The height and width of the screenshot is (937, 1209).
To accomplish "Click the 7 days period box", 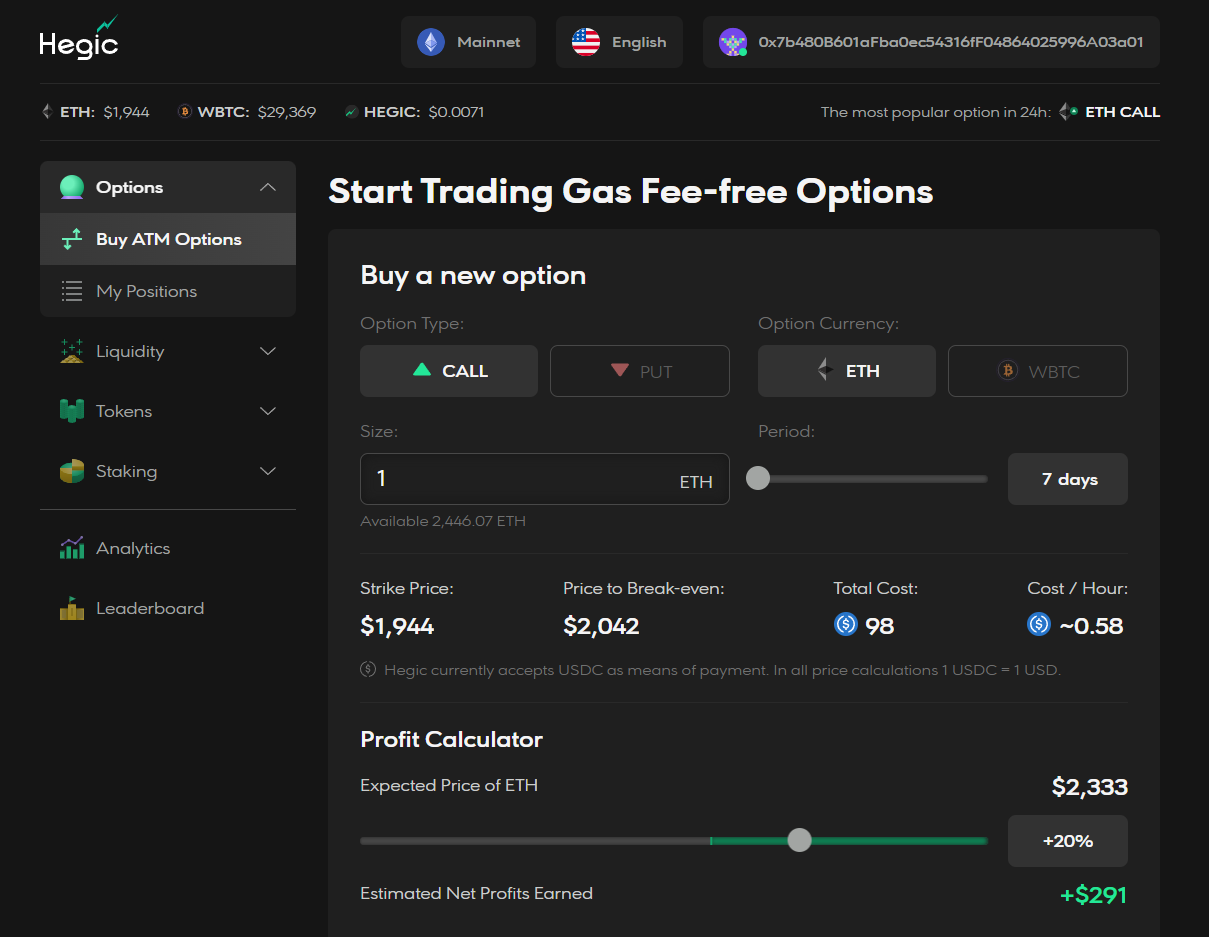I will pos(1068,479).
